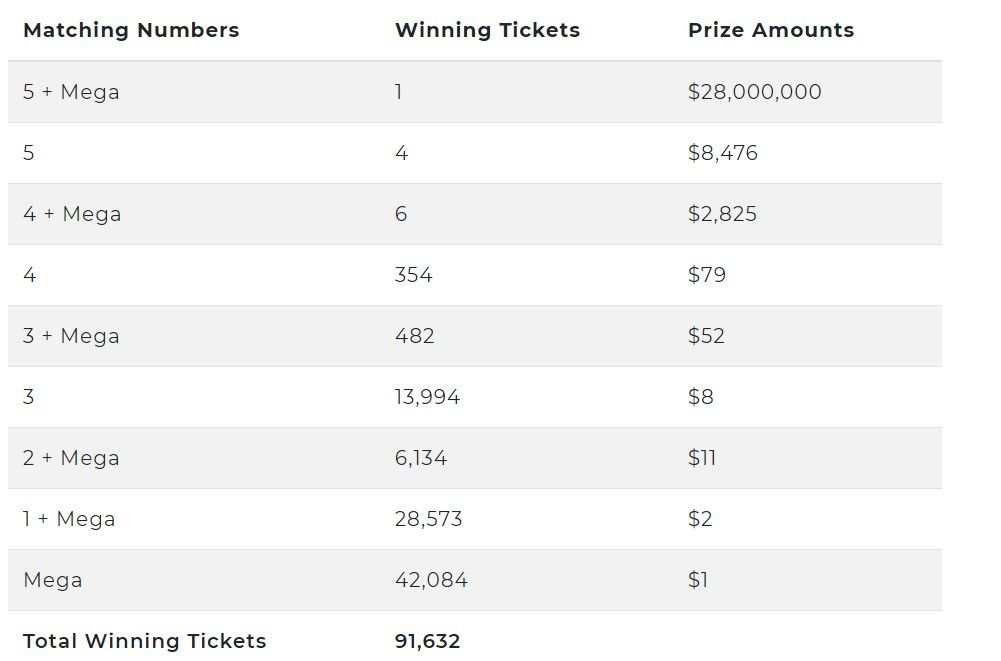Click the 354 winning tickets value

pyautogui.click(x=413, y=275)
